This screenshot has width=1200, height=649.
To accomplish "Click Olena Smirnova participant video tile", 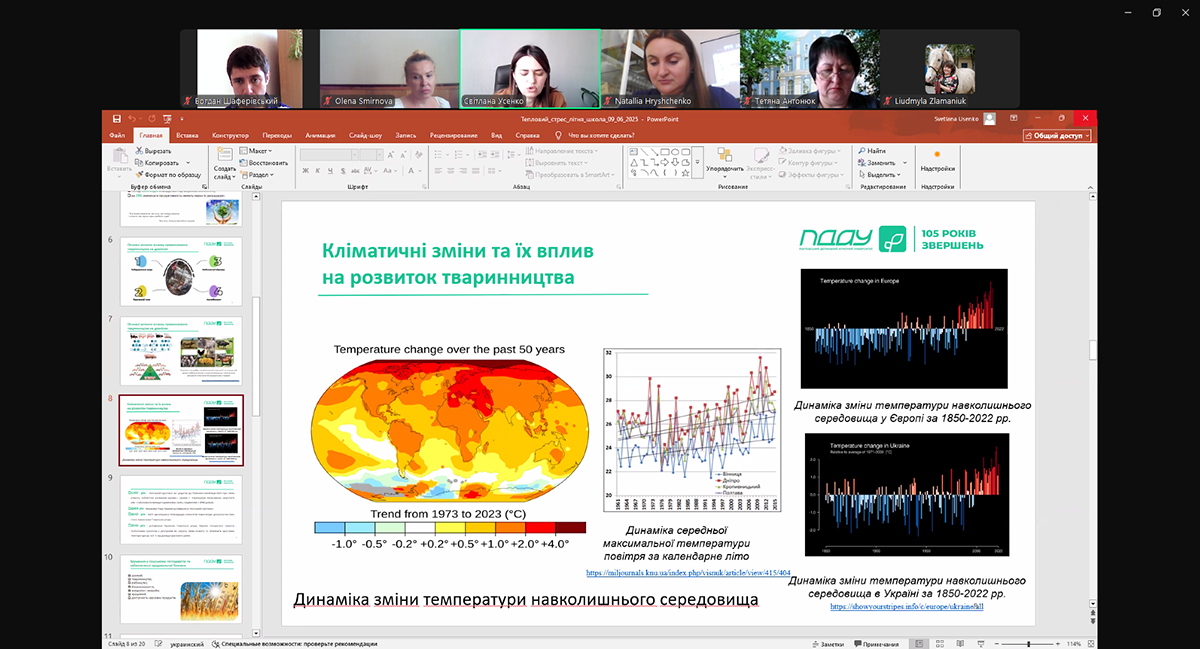I will [390, 68].
